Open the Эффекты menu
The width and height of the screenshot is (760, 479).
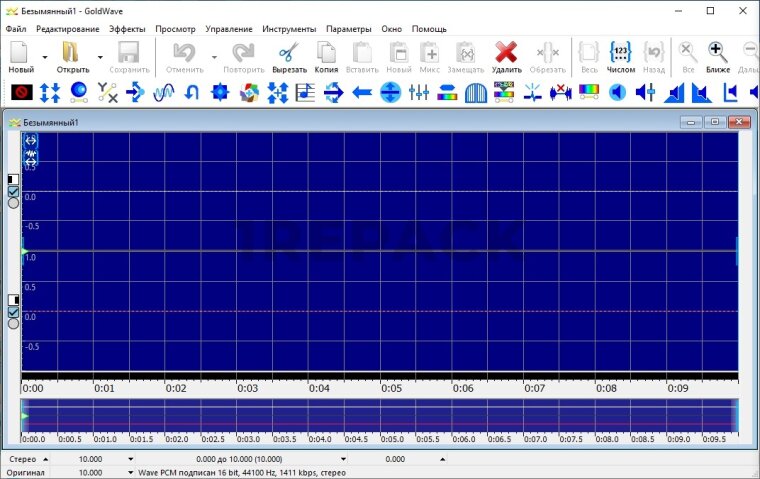[x=126, y=29]
